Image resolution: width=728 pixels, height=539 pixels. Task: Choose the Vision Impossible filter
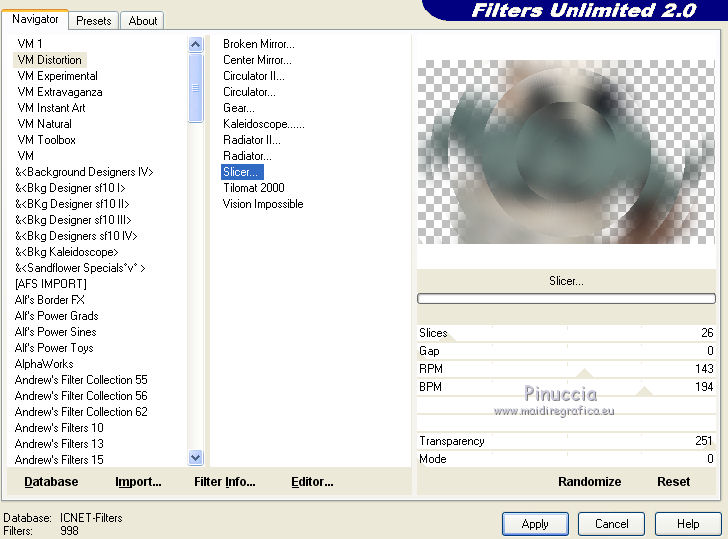point(263,204)
